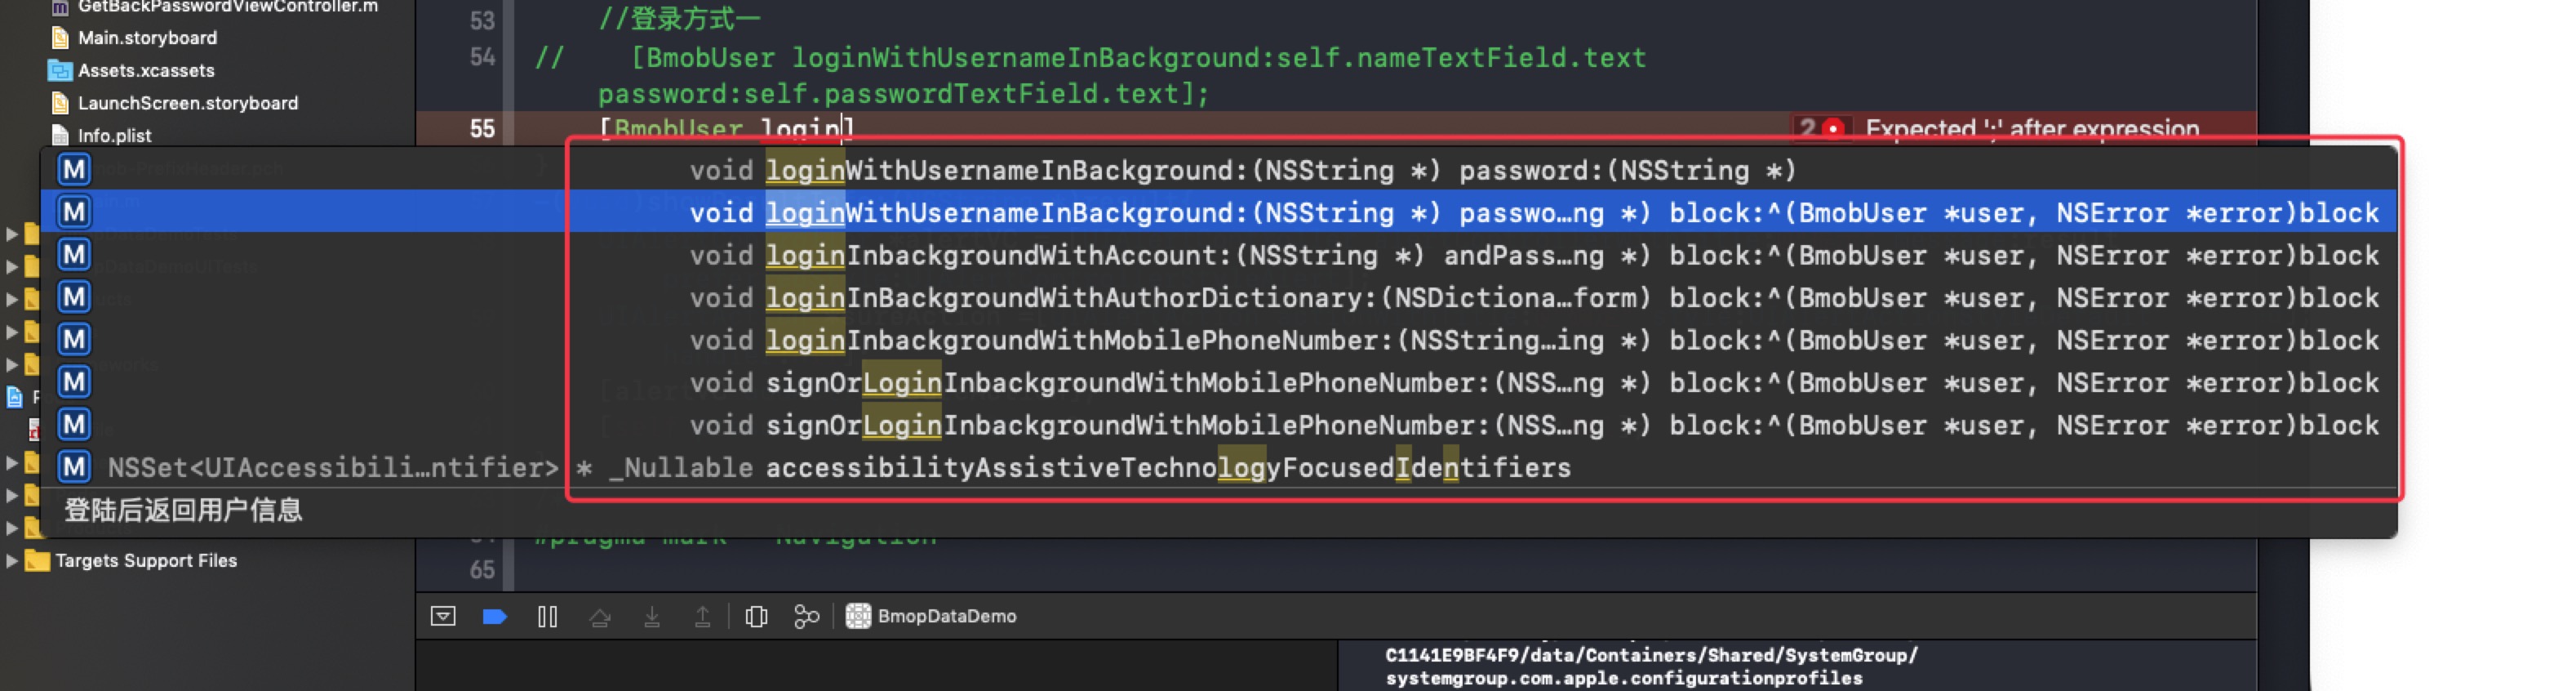
Task: Expand the Targets Support Files disclosure triangle
Action: [x=11, y=561]
